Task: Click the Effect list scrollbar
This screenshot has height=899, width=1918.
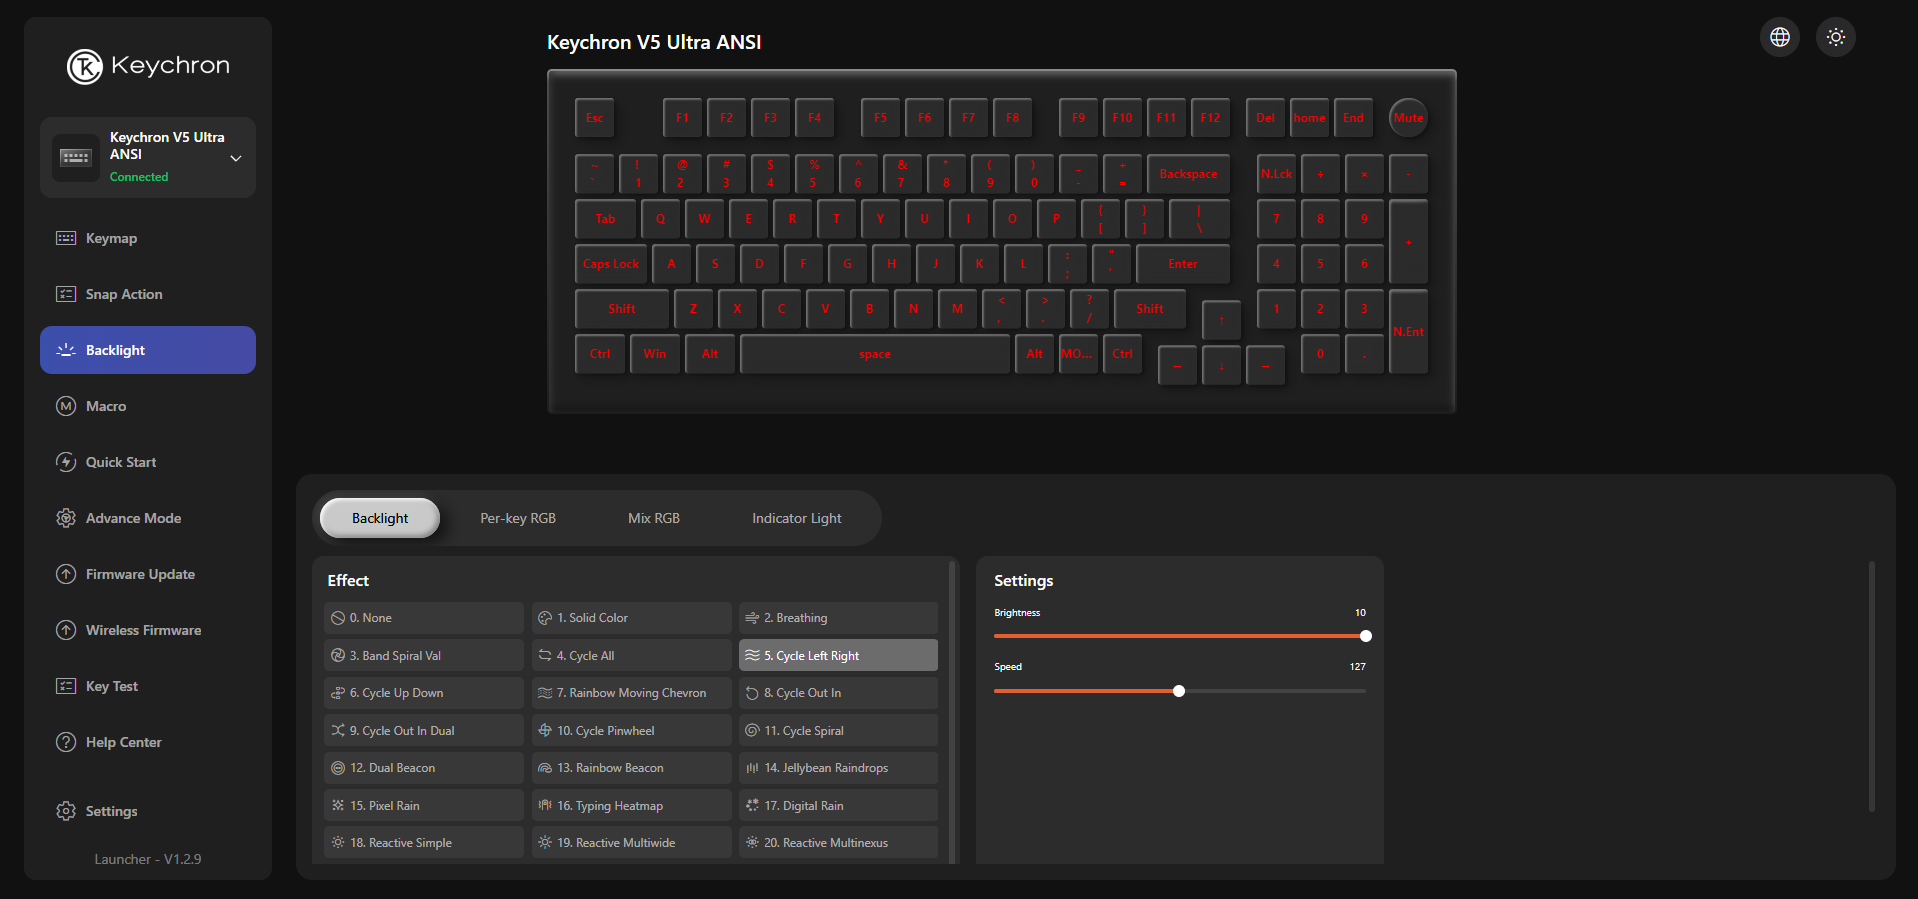Action: tap(953, 712)
